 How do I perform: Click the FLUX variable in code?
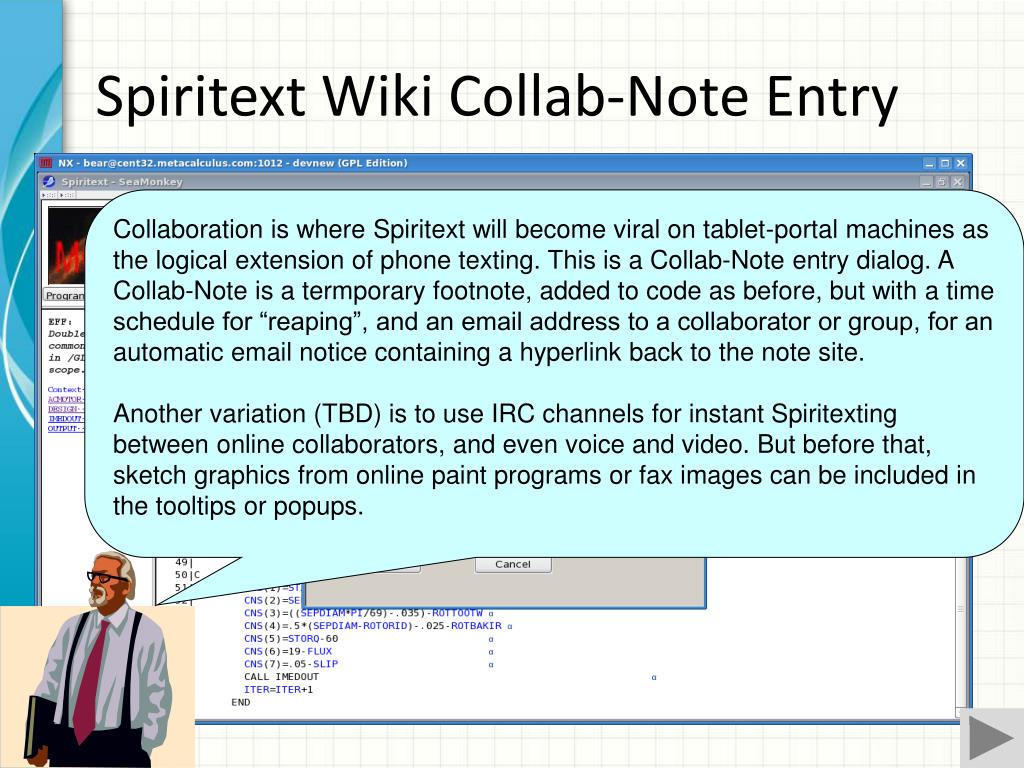[319, 651]
